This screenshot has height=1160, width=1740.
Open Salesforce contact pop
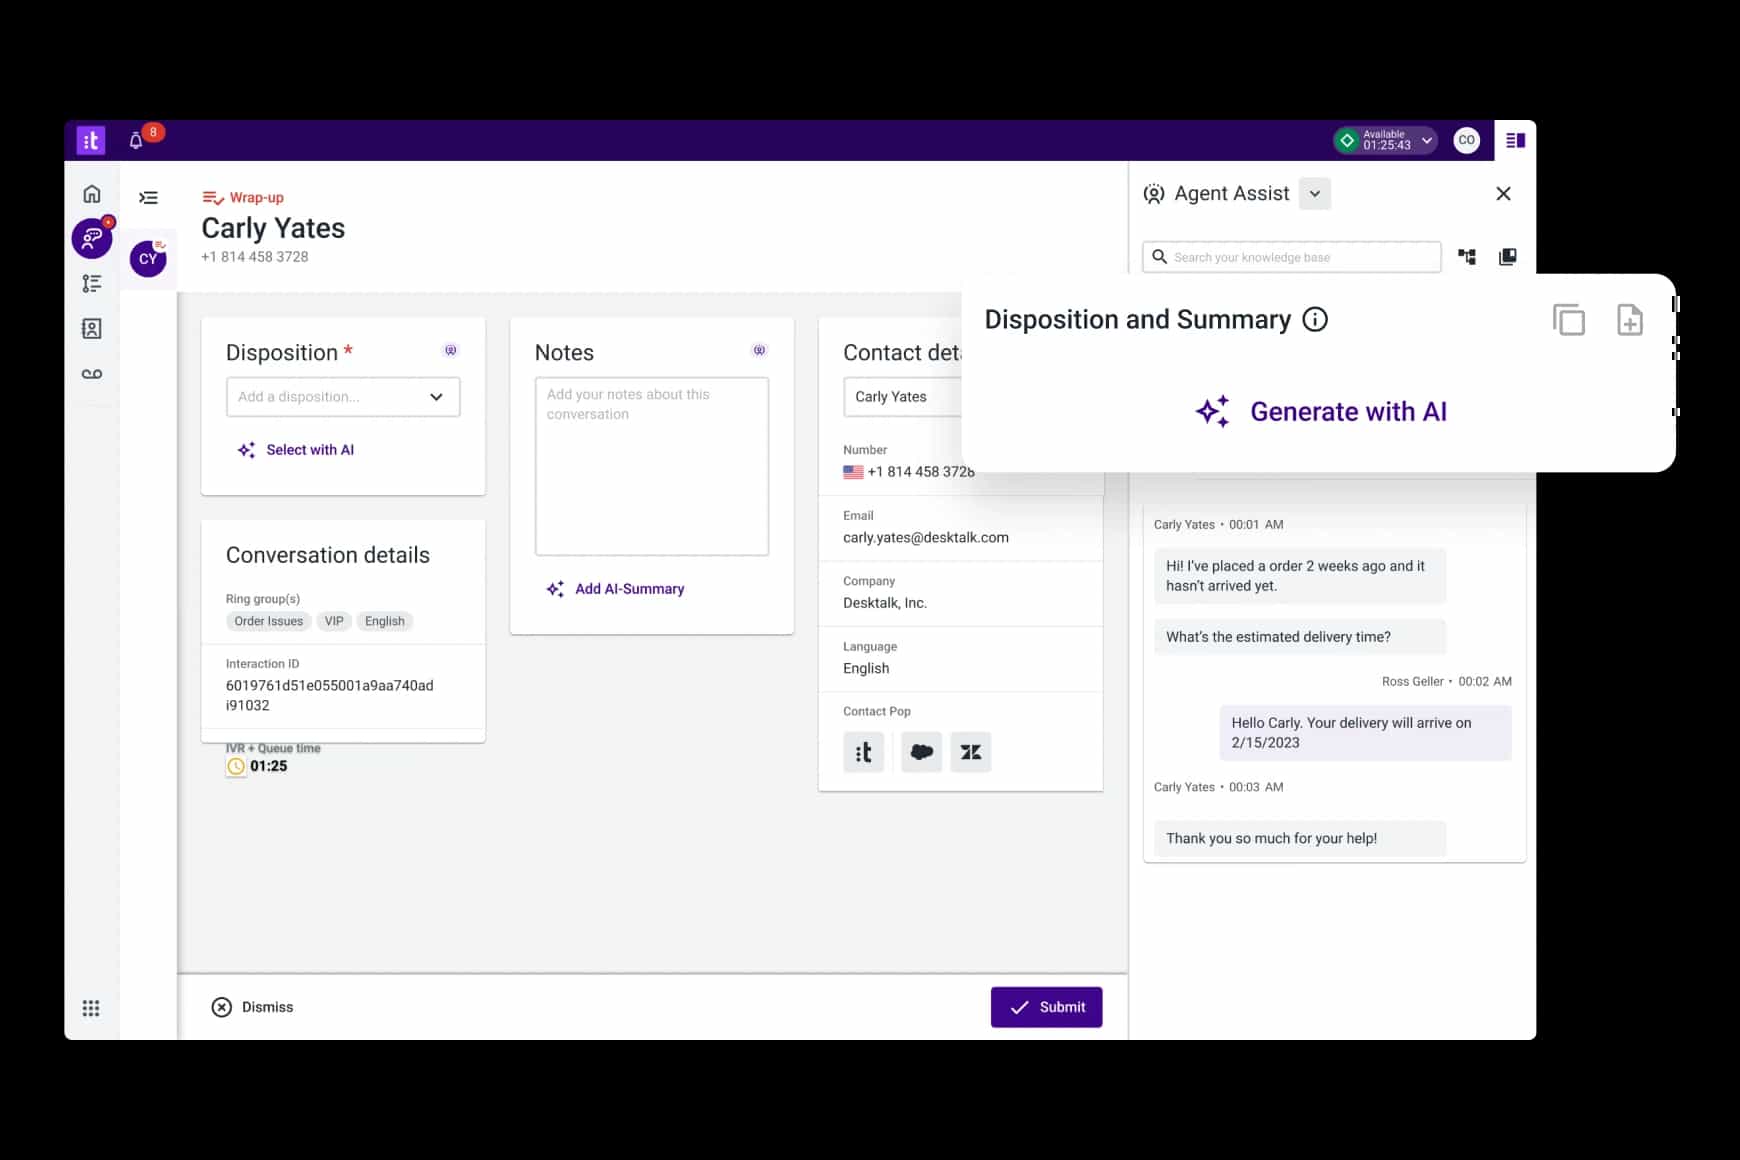coord(921,752)
